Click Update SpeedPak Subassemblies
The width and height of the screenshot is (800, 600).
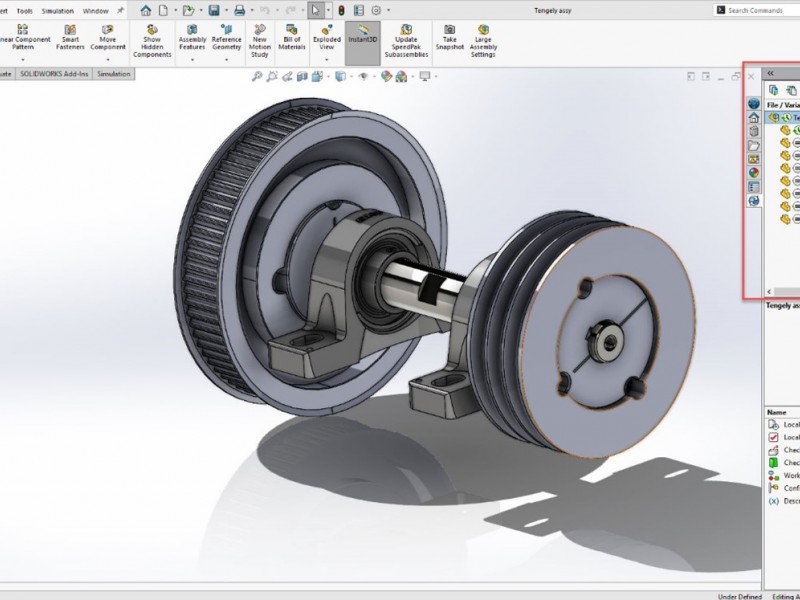click(x=406, y=40)
